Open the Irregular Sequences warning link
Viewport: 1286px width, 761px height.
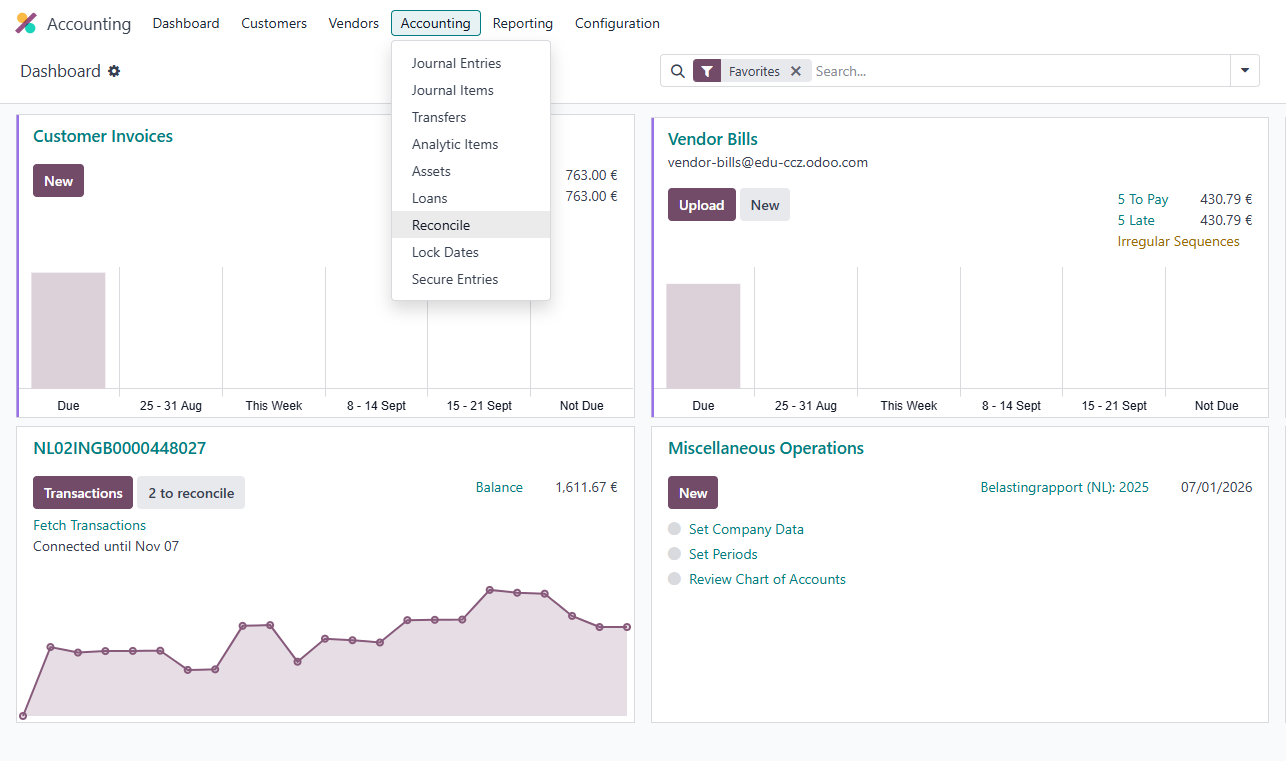(1178, 241)
